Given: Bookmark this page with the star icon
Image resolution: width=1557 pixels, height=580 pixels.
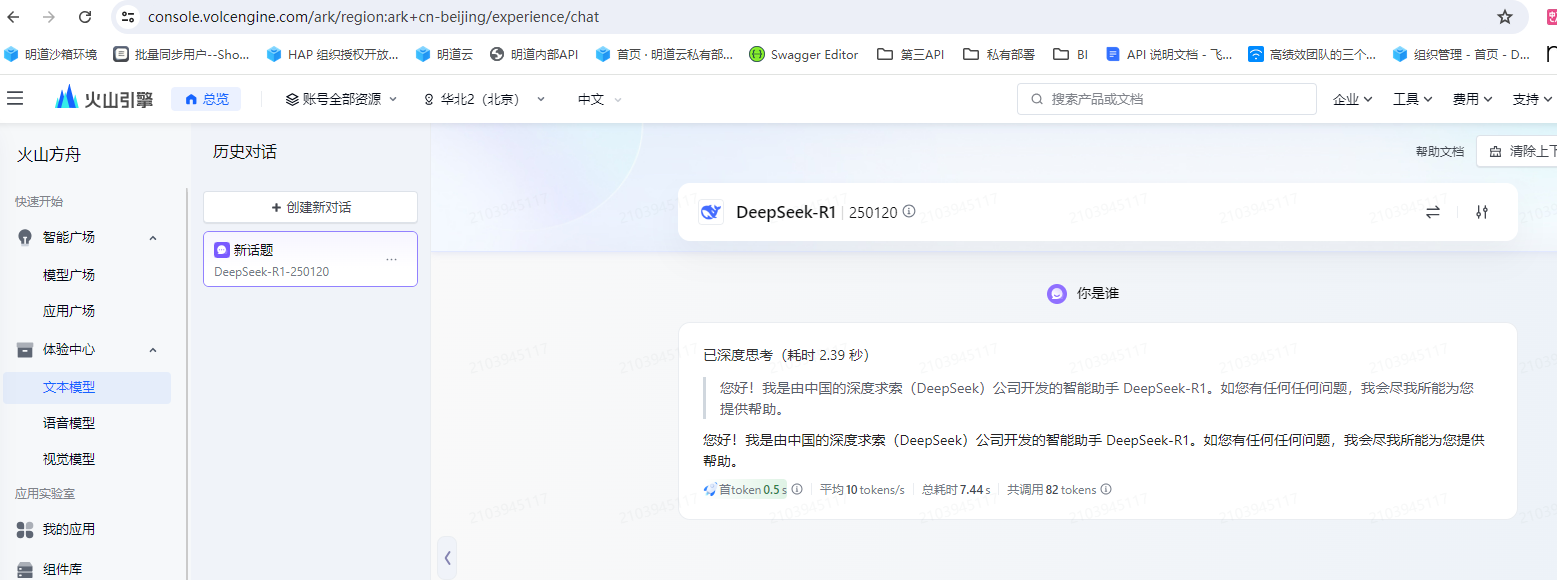Looking at the screenshot, I should click(x=1504, y=17).
